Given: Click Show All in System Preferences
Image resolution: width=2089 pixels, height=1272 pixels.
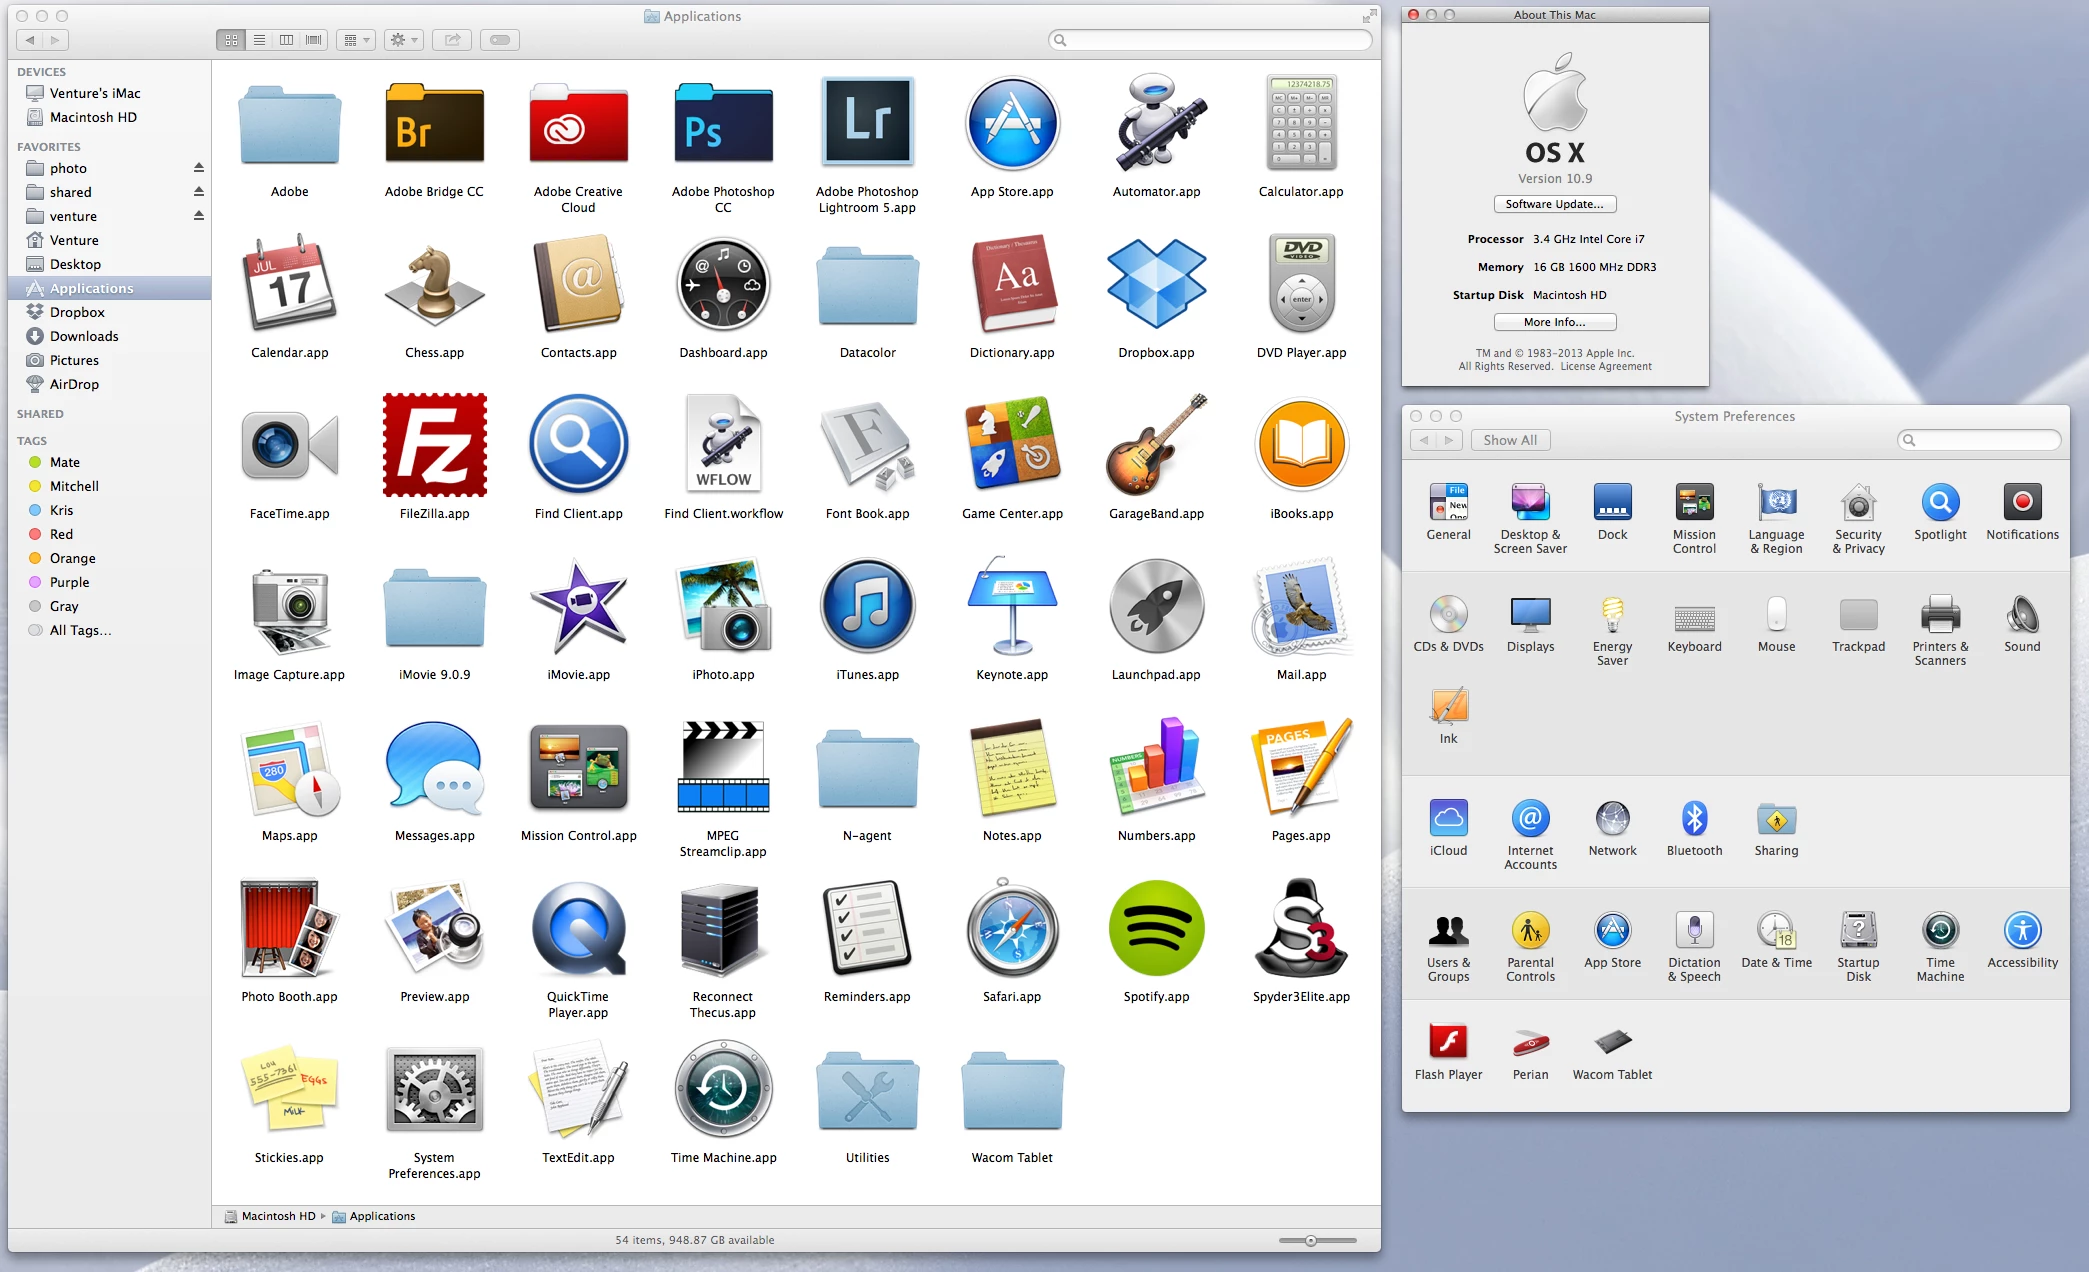Looking at the screenshot, I should pyautogui.click(x=1509, y=440).
